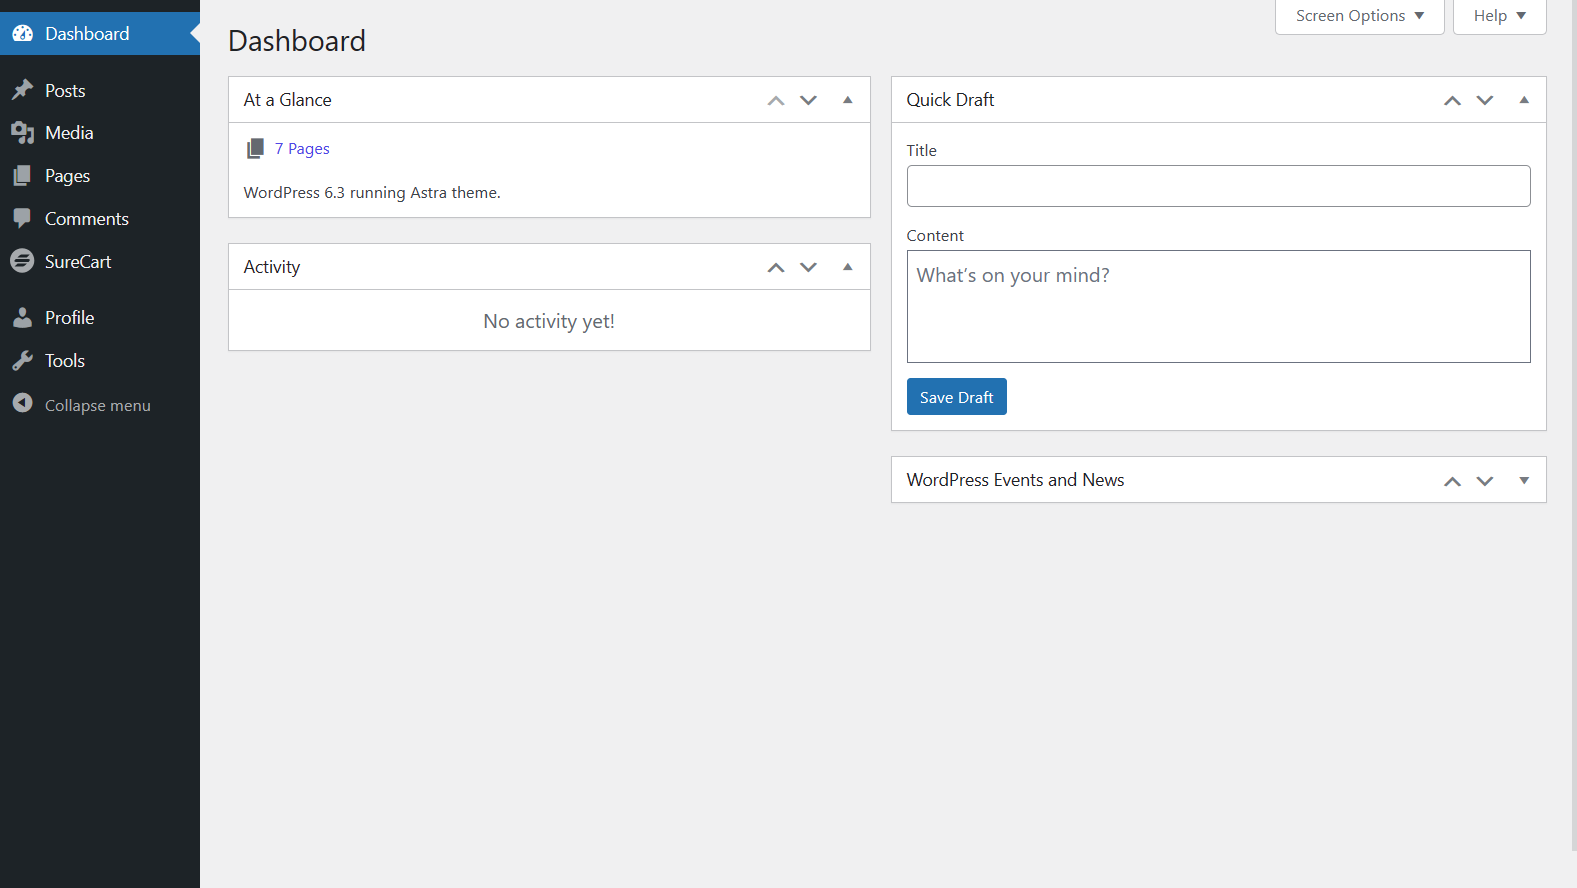Toggle the At a Glance panel closed
The width and height of the screenshot is (1577, 888).
(x=847, y=100)
